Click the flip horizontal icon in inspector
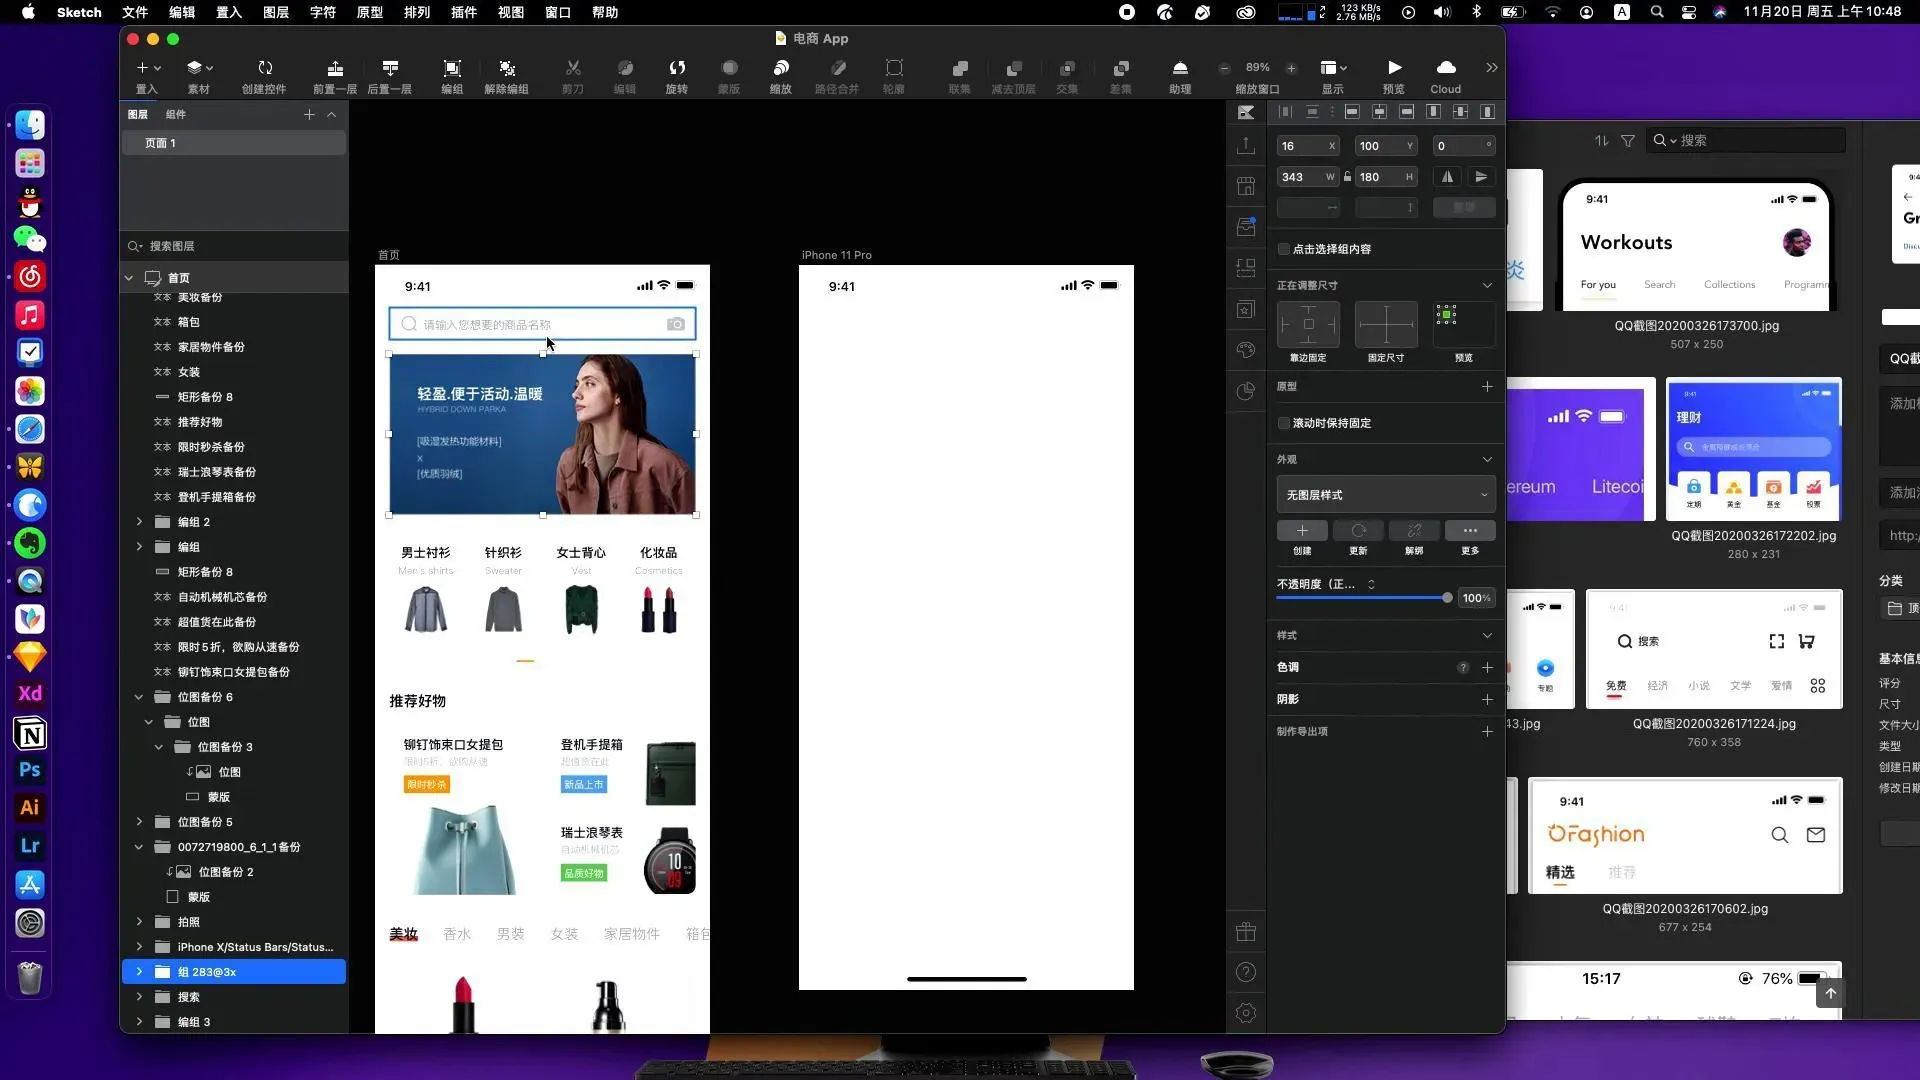Image resolution: width=1920 pixels, height=1080 pixels. [1447, 177]
